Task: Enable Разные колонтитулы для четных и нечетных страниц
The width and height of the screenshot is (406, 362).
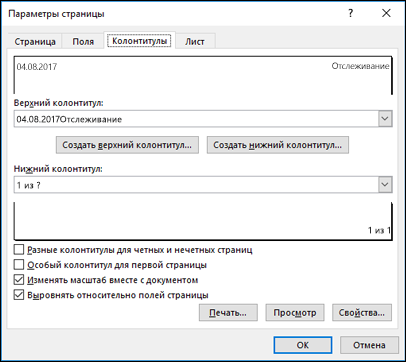Action: click(x=19, y=250)
